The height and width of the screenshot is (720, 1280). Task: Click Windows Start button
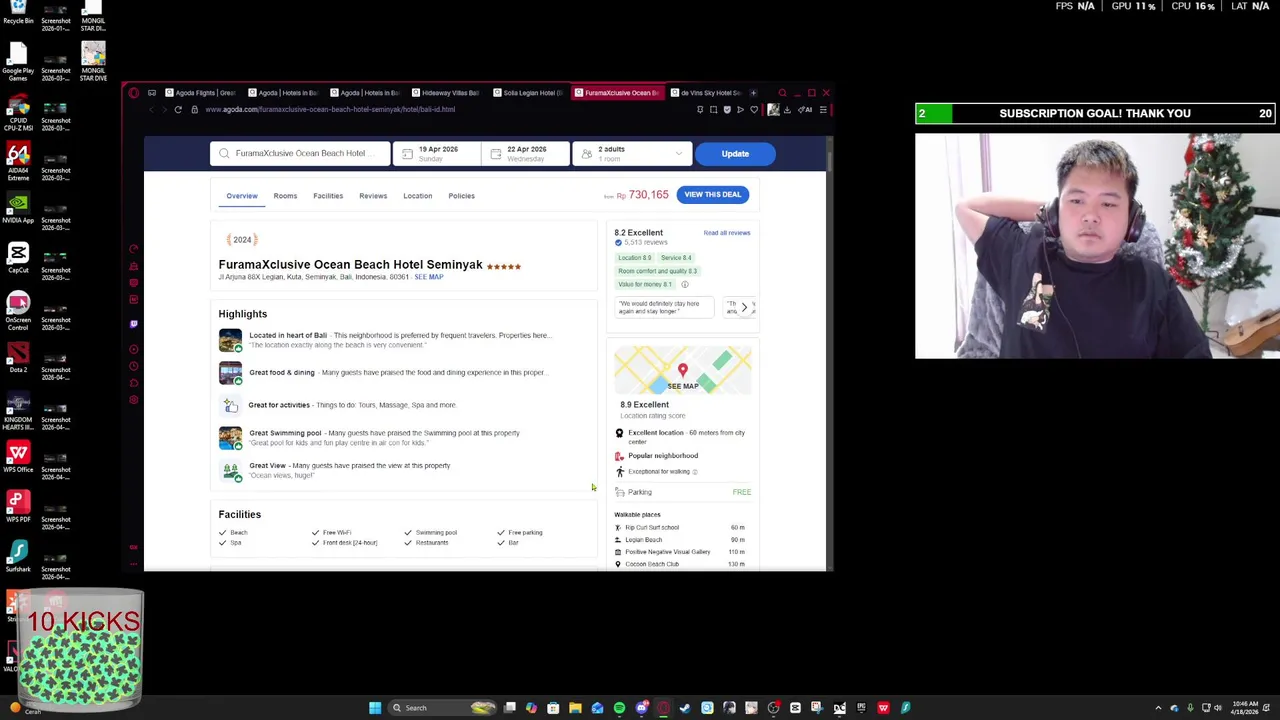pos(375,708)
